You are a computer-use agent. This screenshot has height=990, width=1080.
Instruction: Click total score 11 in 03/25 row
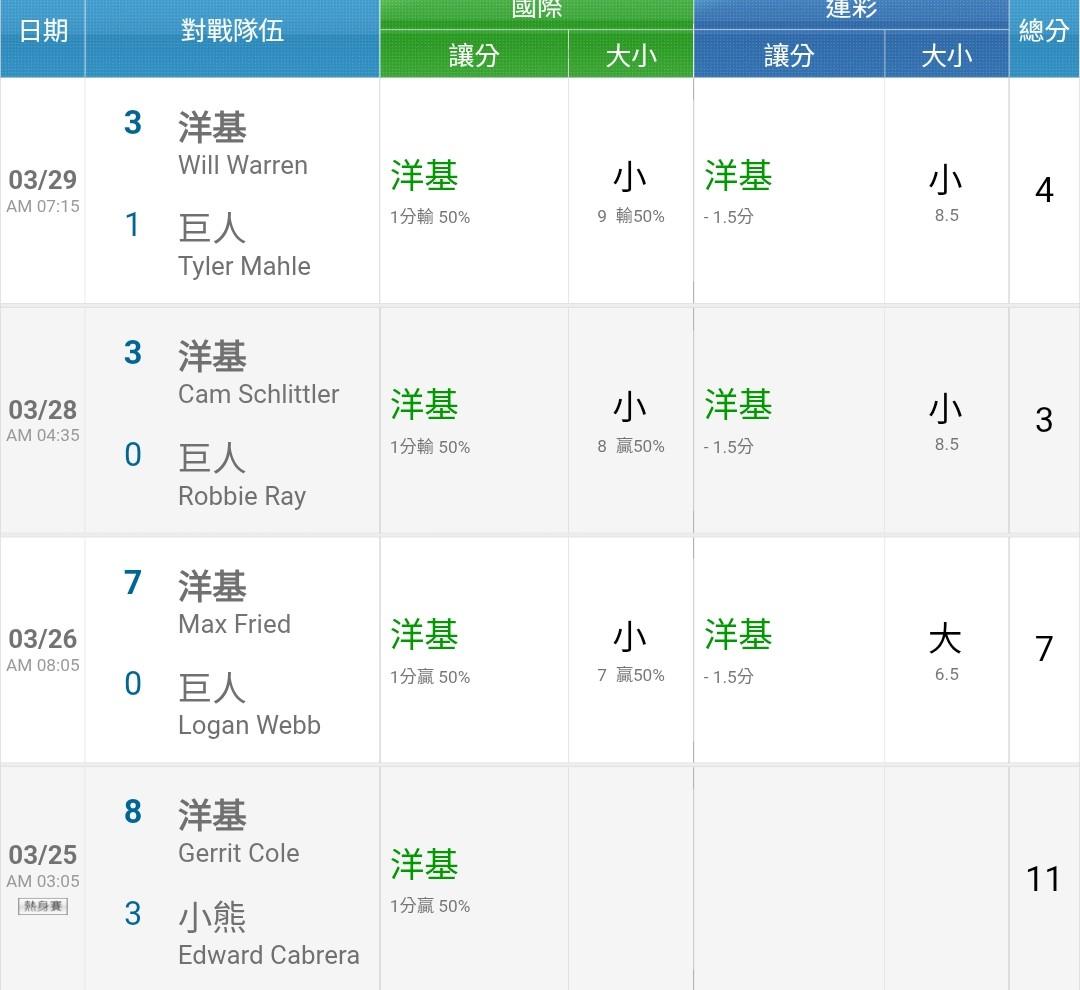[x=1043, y=879]
